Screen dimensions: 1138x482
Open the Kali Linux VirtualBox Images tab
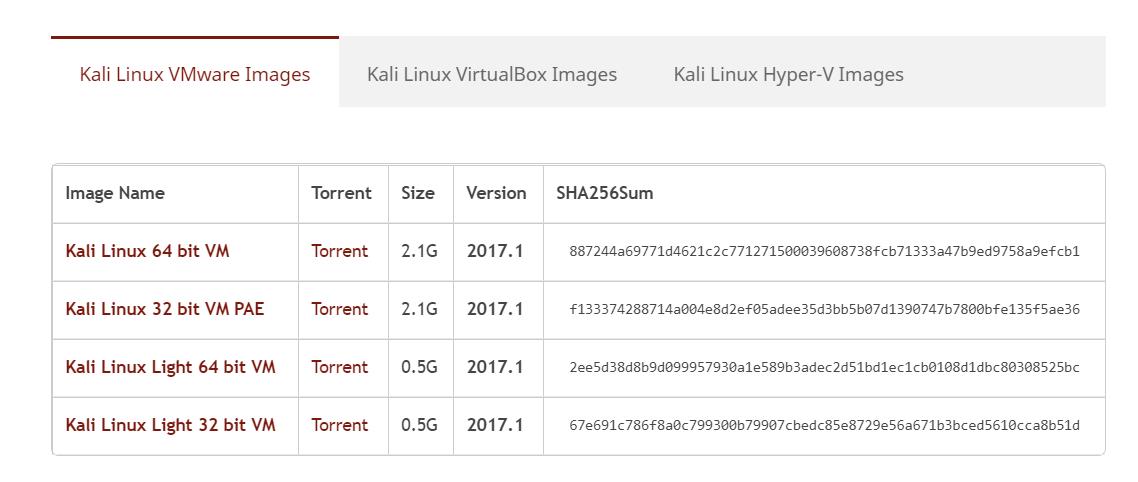492,74
